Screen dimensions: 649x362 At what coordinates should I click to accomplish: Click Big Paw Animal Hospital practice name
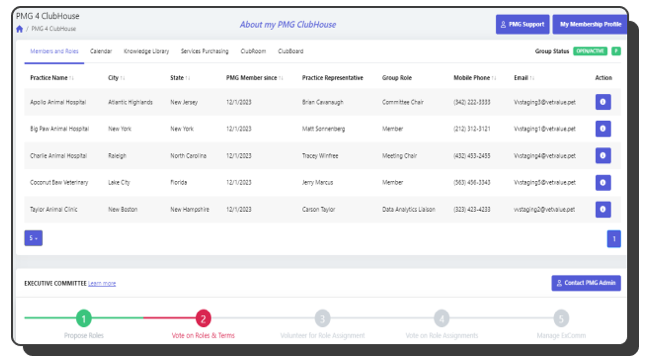(60, 129)
